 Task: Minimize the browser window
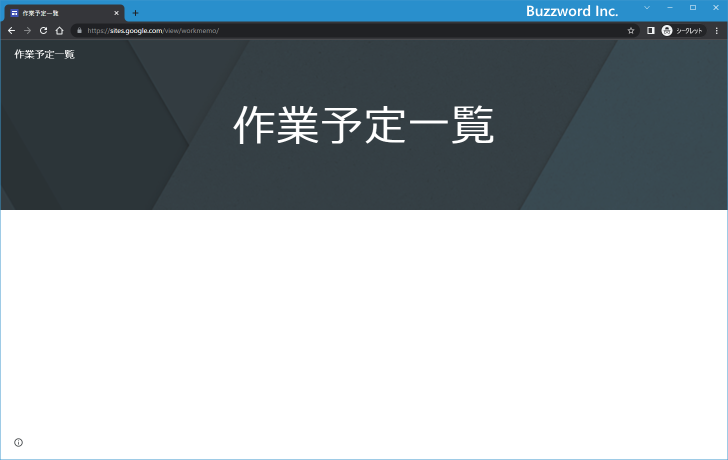(670, 7)
